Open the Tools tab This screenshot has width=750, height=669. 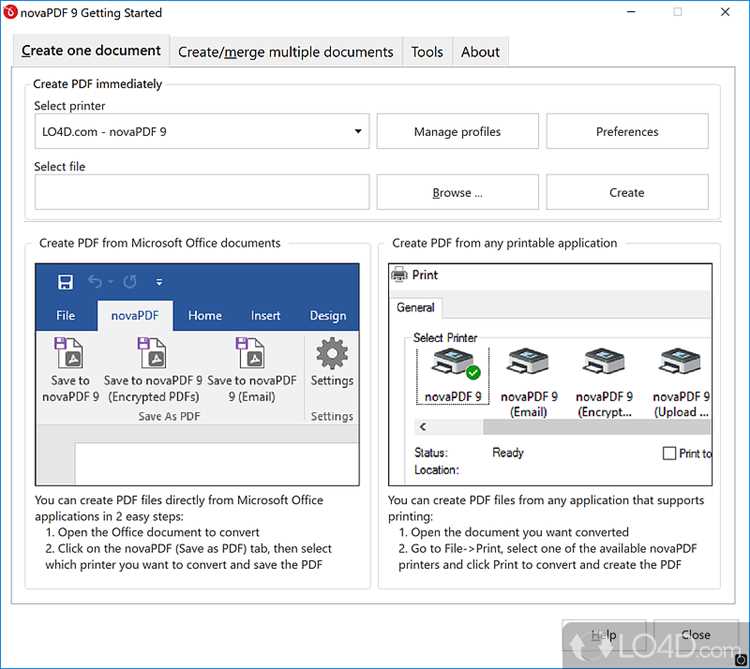[427, 52]
